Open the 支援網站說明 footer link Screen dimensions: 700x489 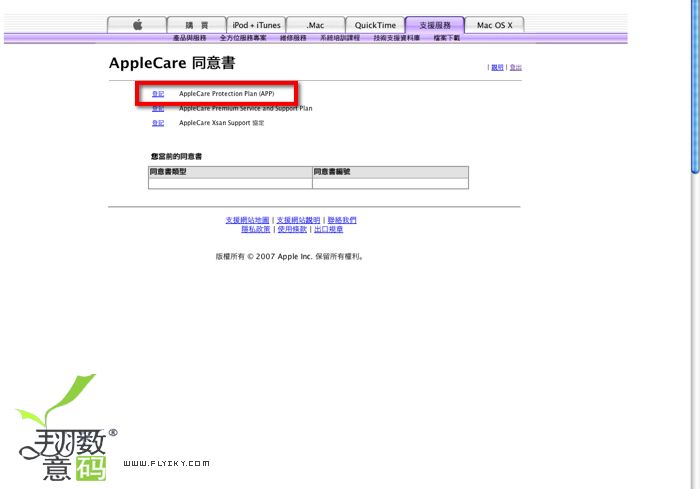298,220
